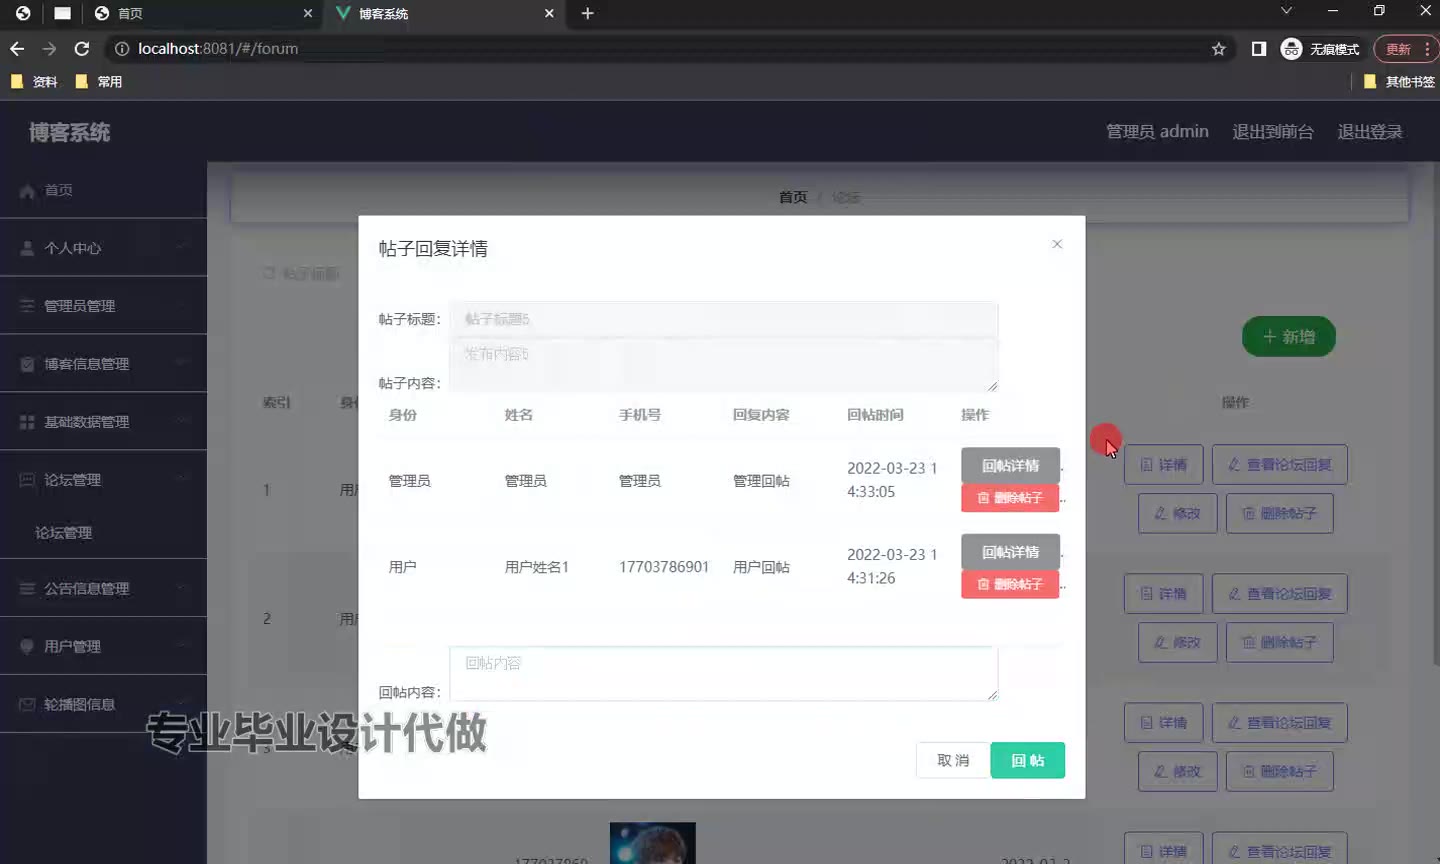
Task: Open the 资料 bookmark folder
Action: (34, 82)
